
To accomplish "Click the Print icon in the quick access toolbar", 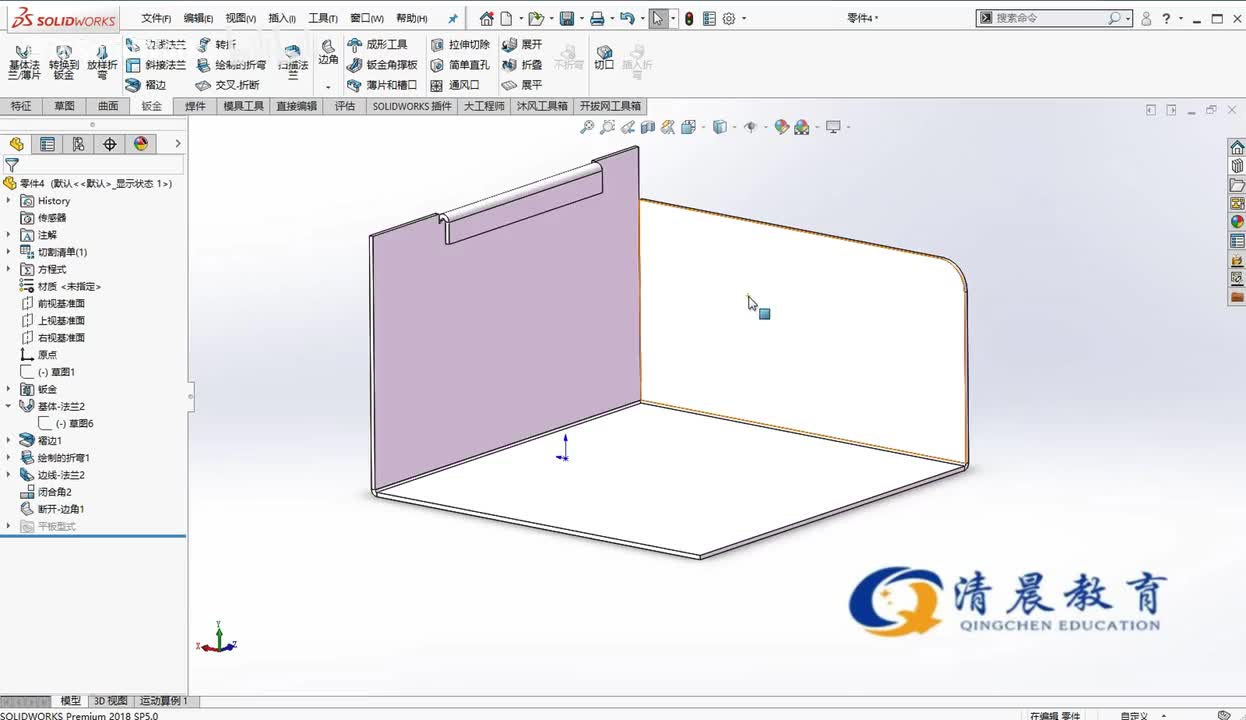I will 597,18.
